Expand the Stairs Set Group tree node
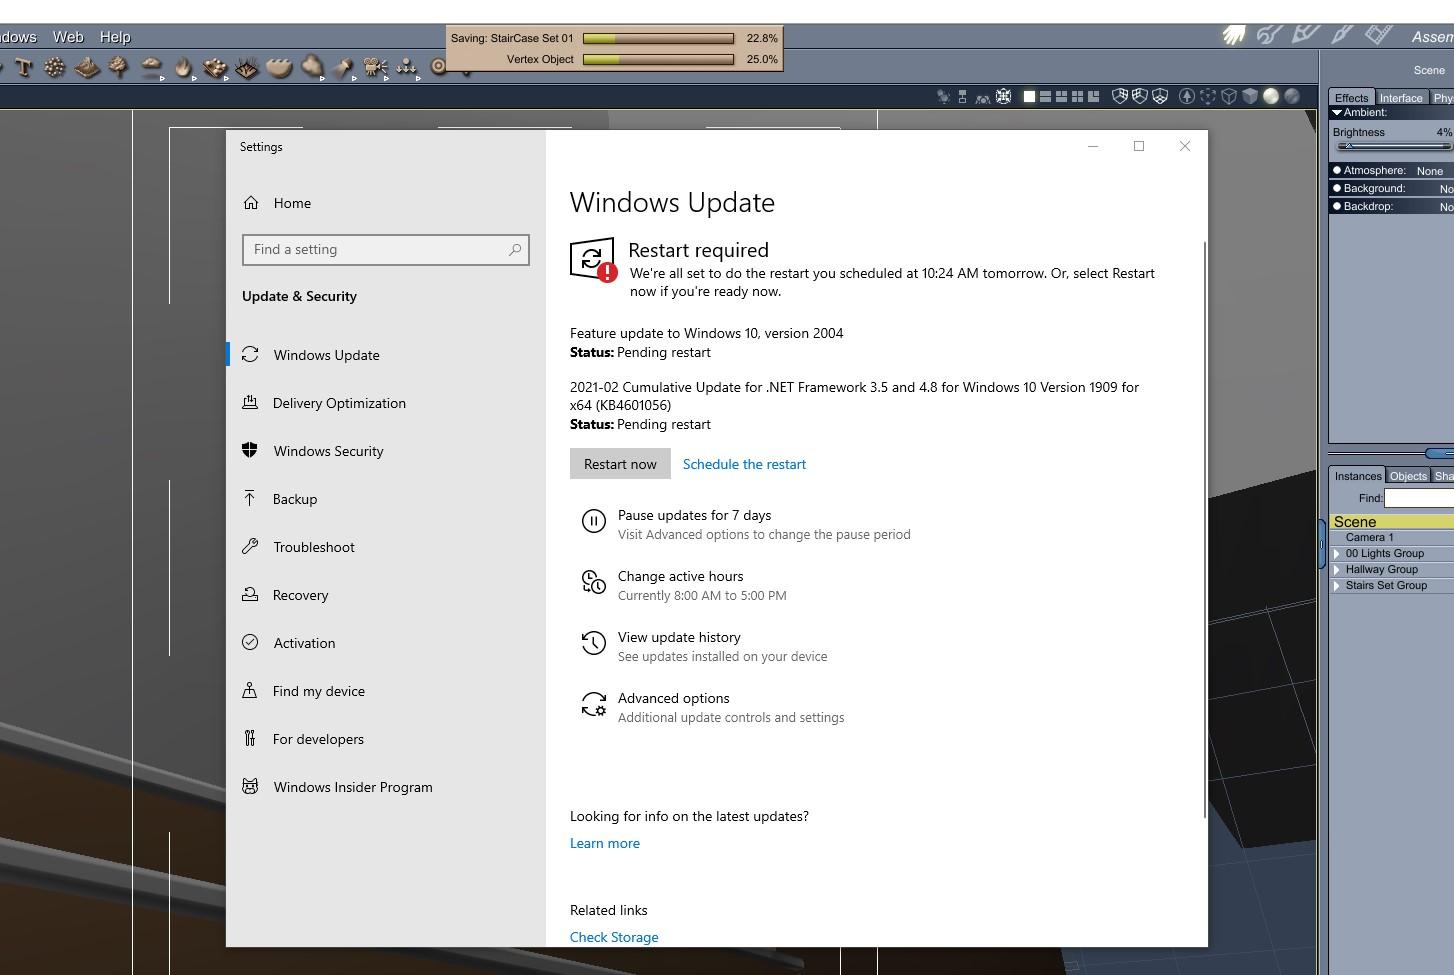 click(1337, 586)
